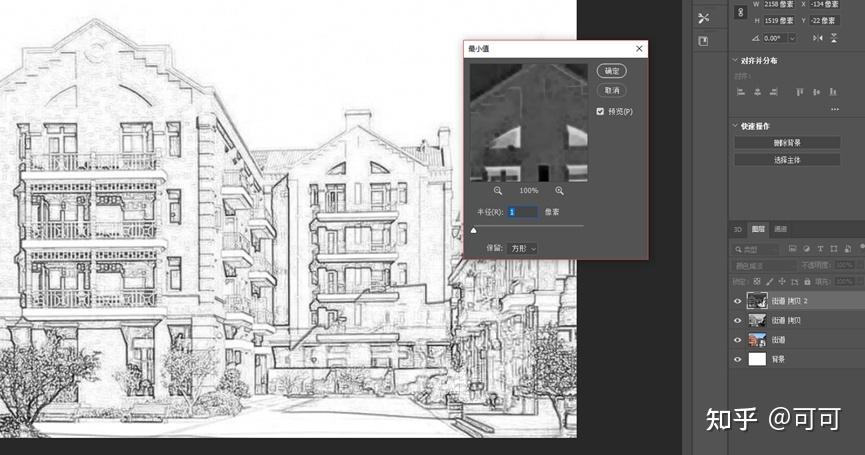The width and height of the screenshot is (865, 455).
Task: Align bottom edges in the Align section
Action: coord(832,92)
